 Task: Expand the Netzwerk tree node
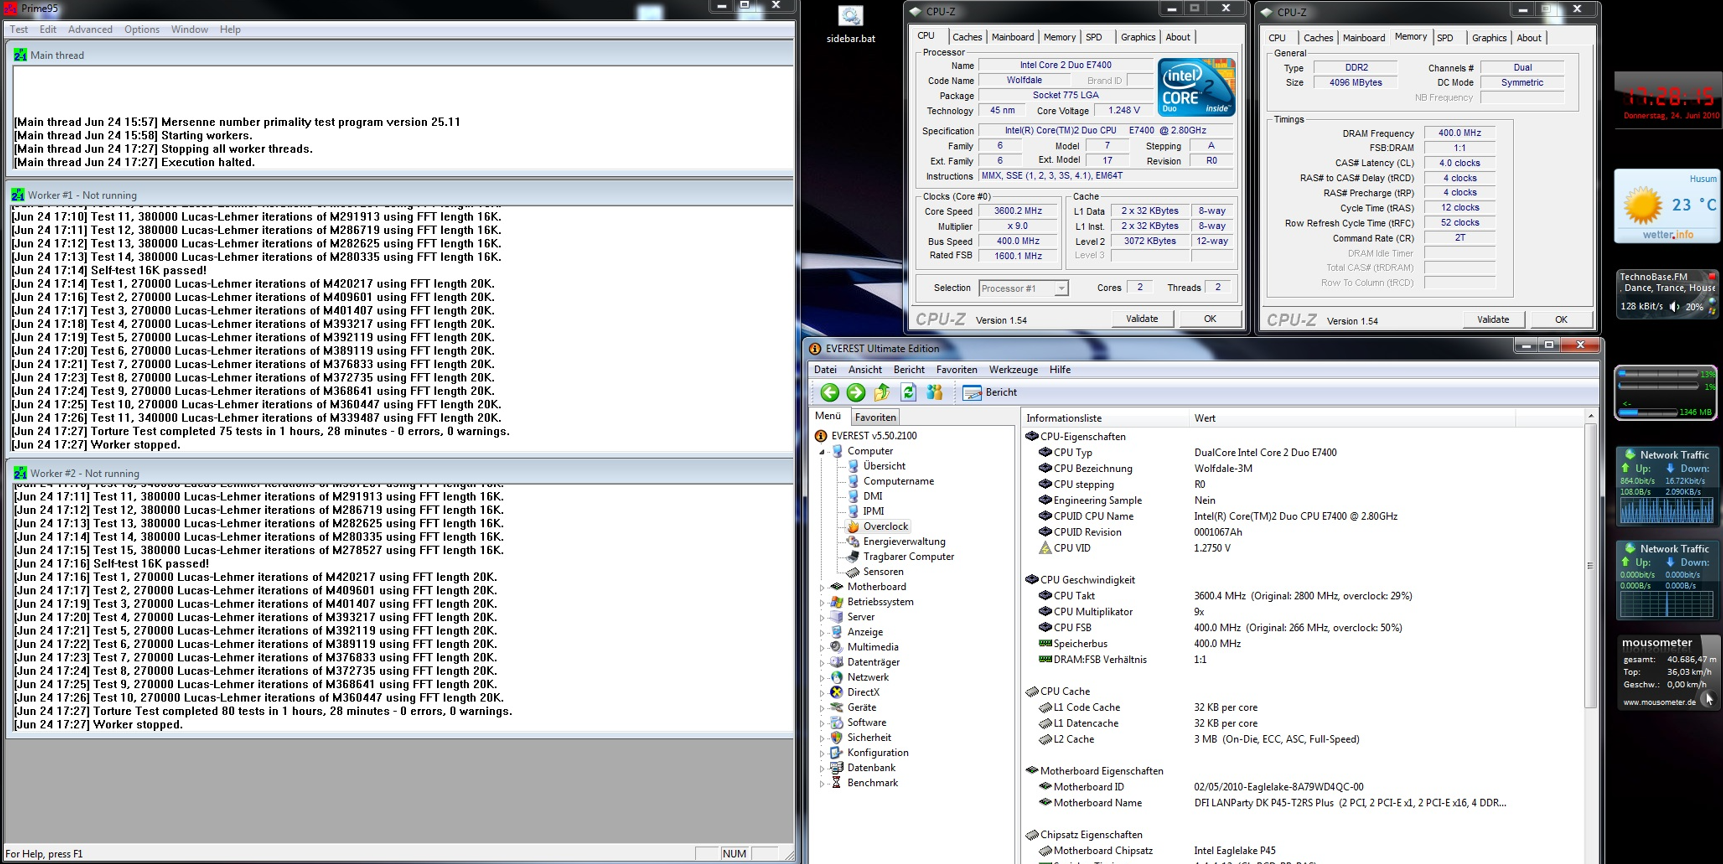tap(822, 678)
